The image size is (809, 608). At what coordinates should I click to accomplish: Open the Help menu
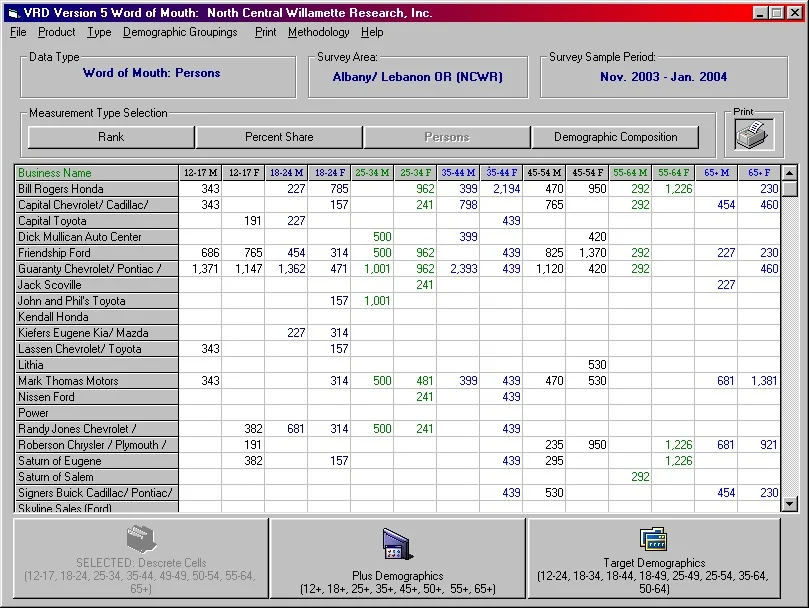point(372,32)
